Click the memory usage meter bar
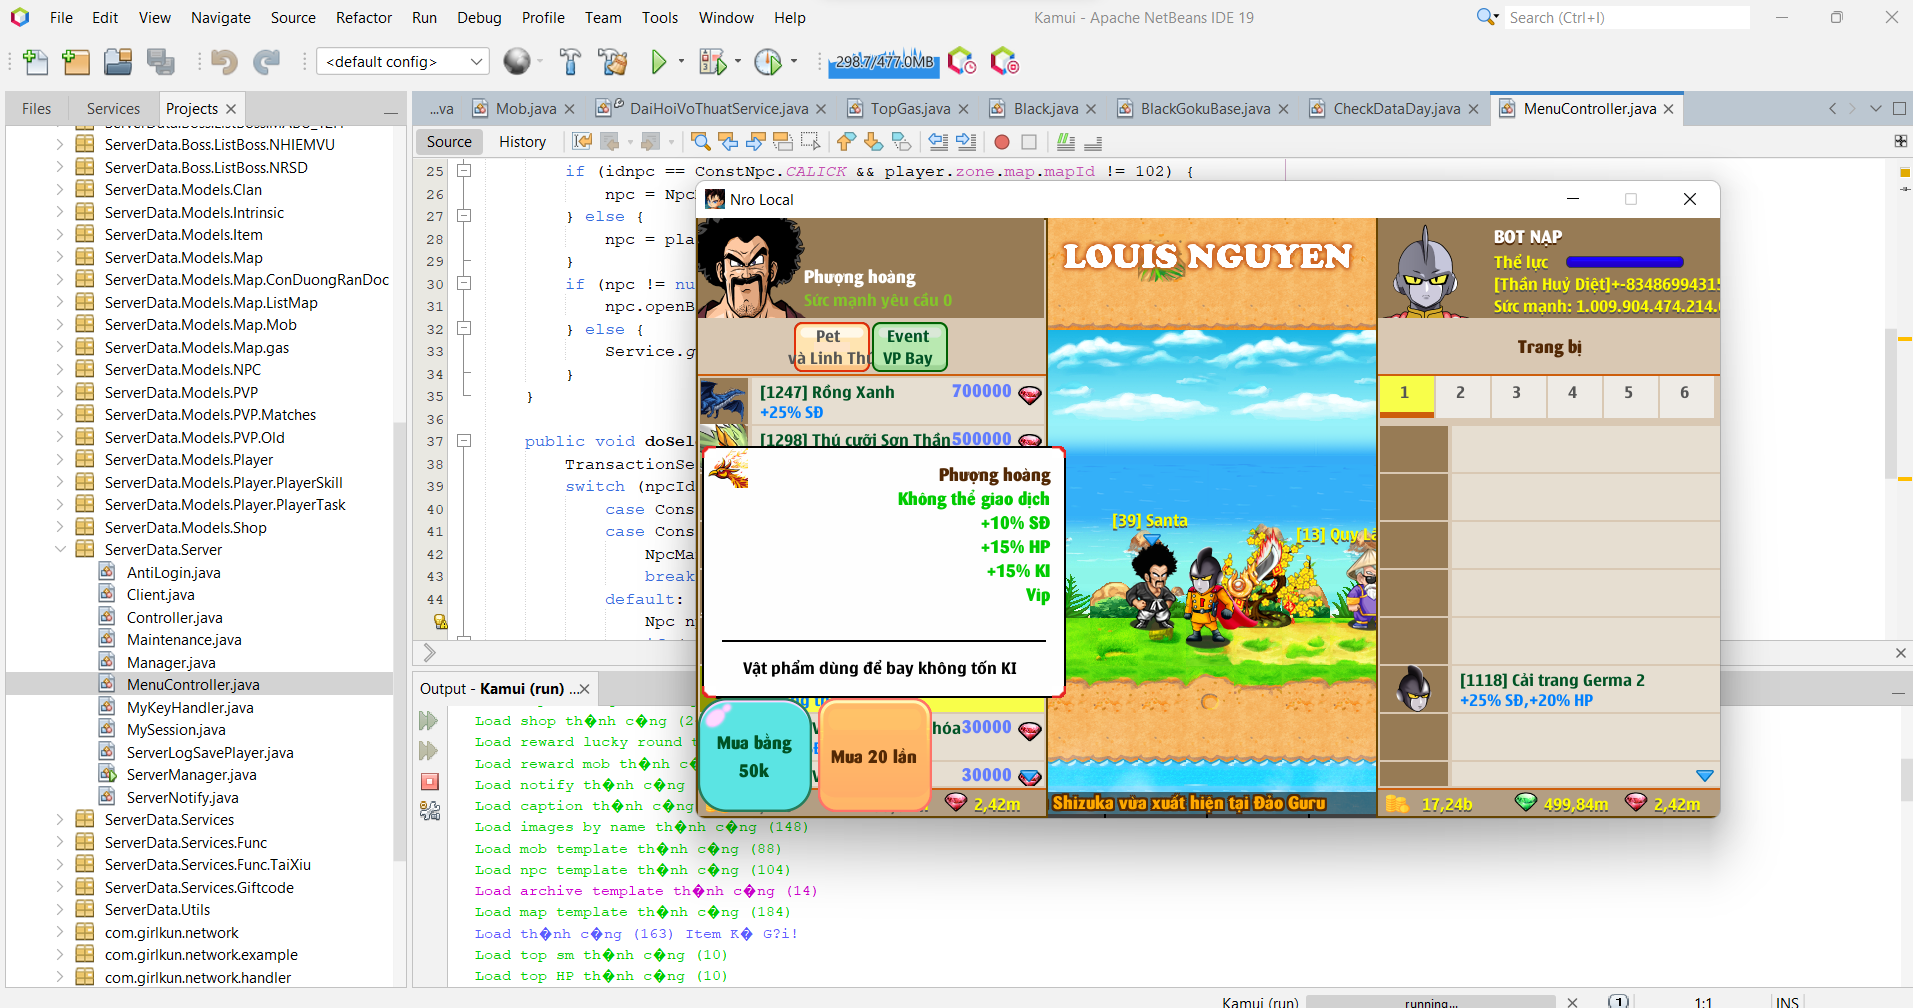The height and width of the screenshot is (1008, 1913). 884,62
